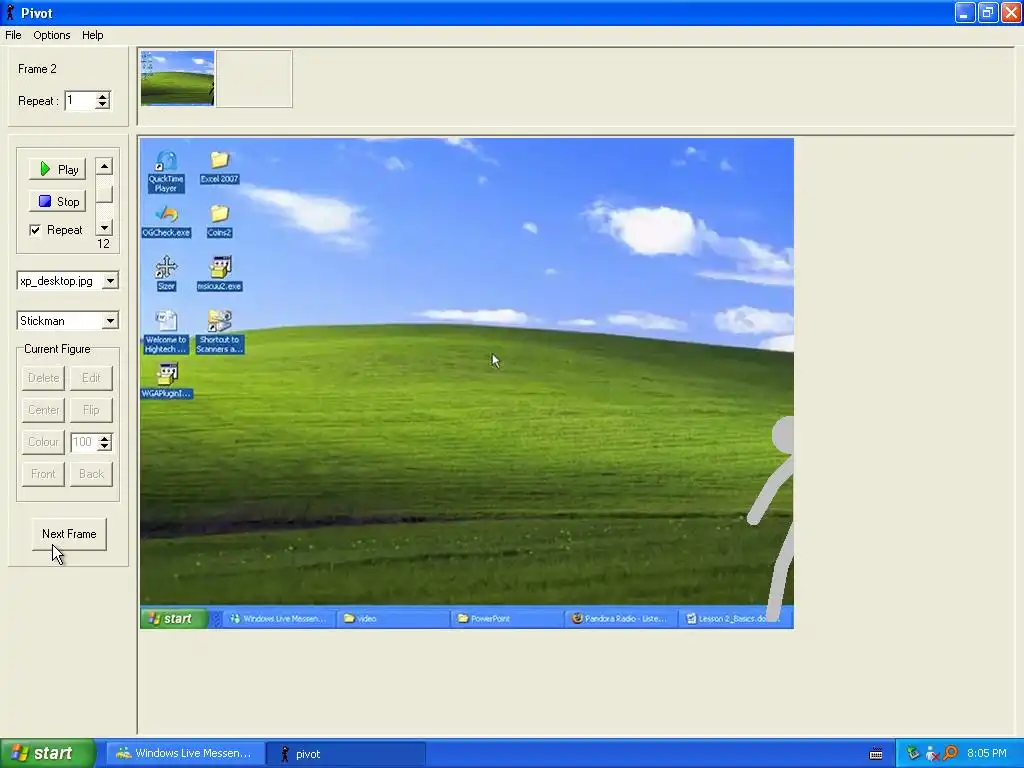Click the Shortcut to Scanners icon in canvas
The width and height of the screenshot is (1024, 768).
pos(219,332)
